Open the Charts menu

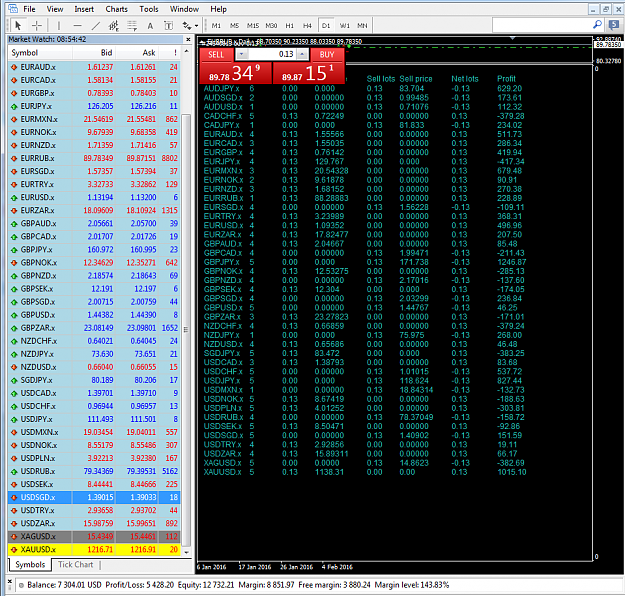116,9
